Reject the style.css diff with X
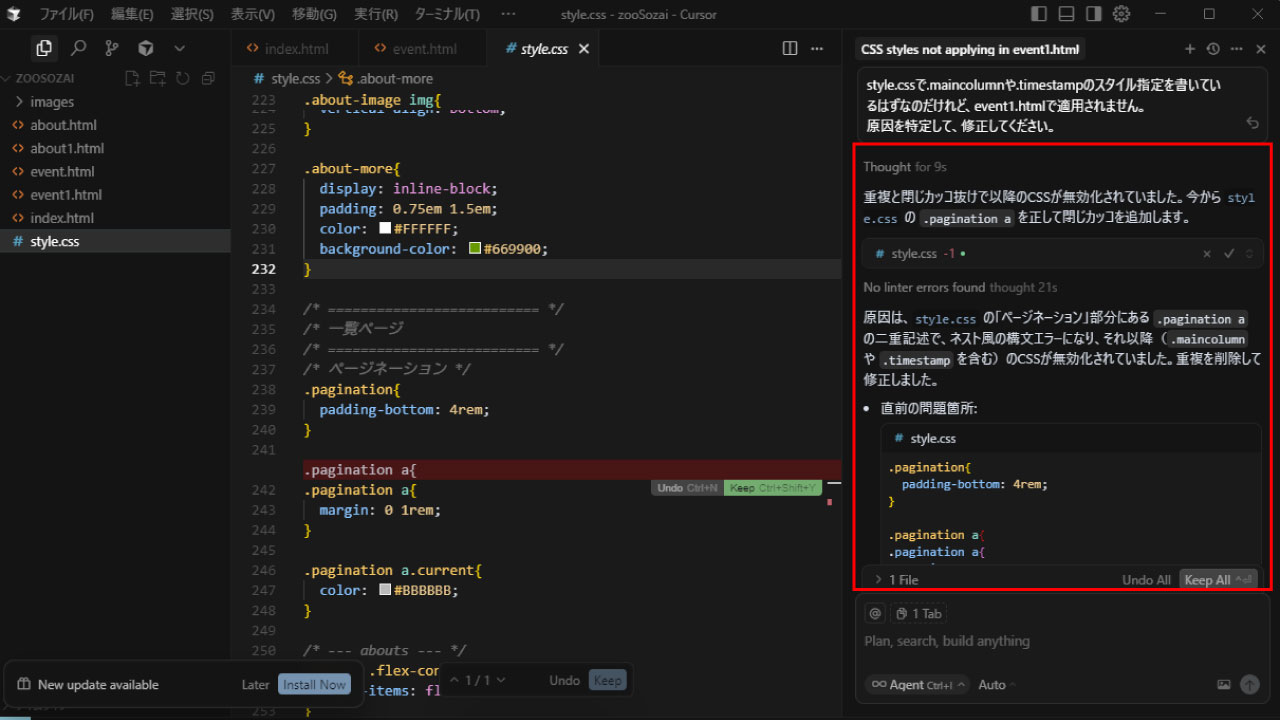 coord(1207,254)
